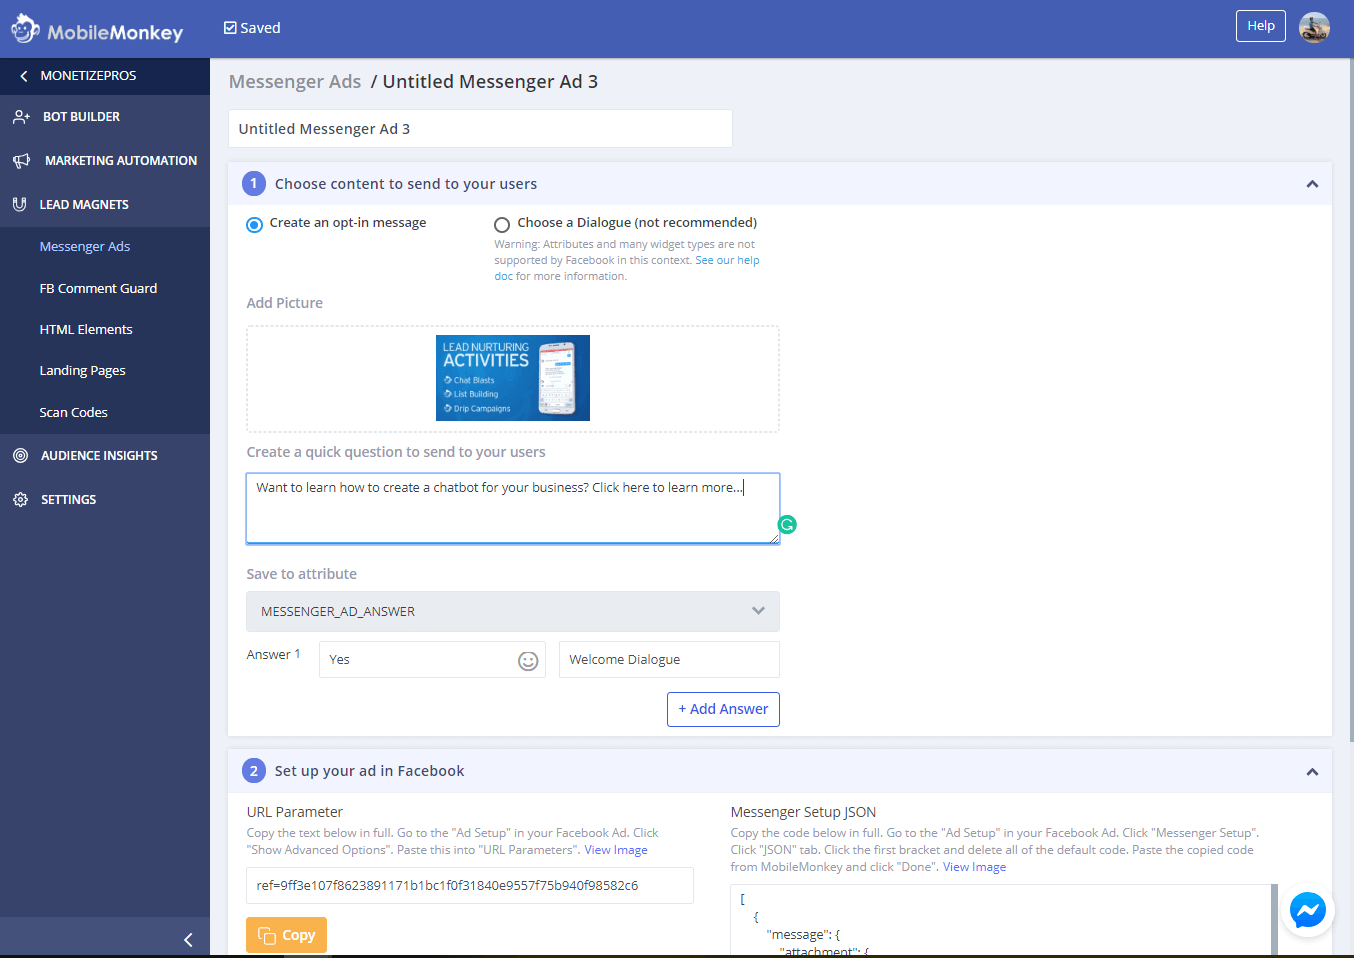Screen dimensions: 1354x958
Task: Click the back arrow next to MONETIZEPROS
Action: click(23, 76)
